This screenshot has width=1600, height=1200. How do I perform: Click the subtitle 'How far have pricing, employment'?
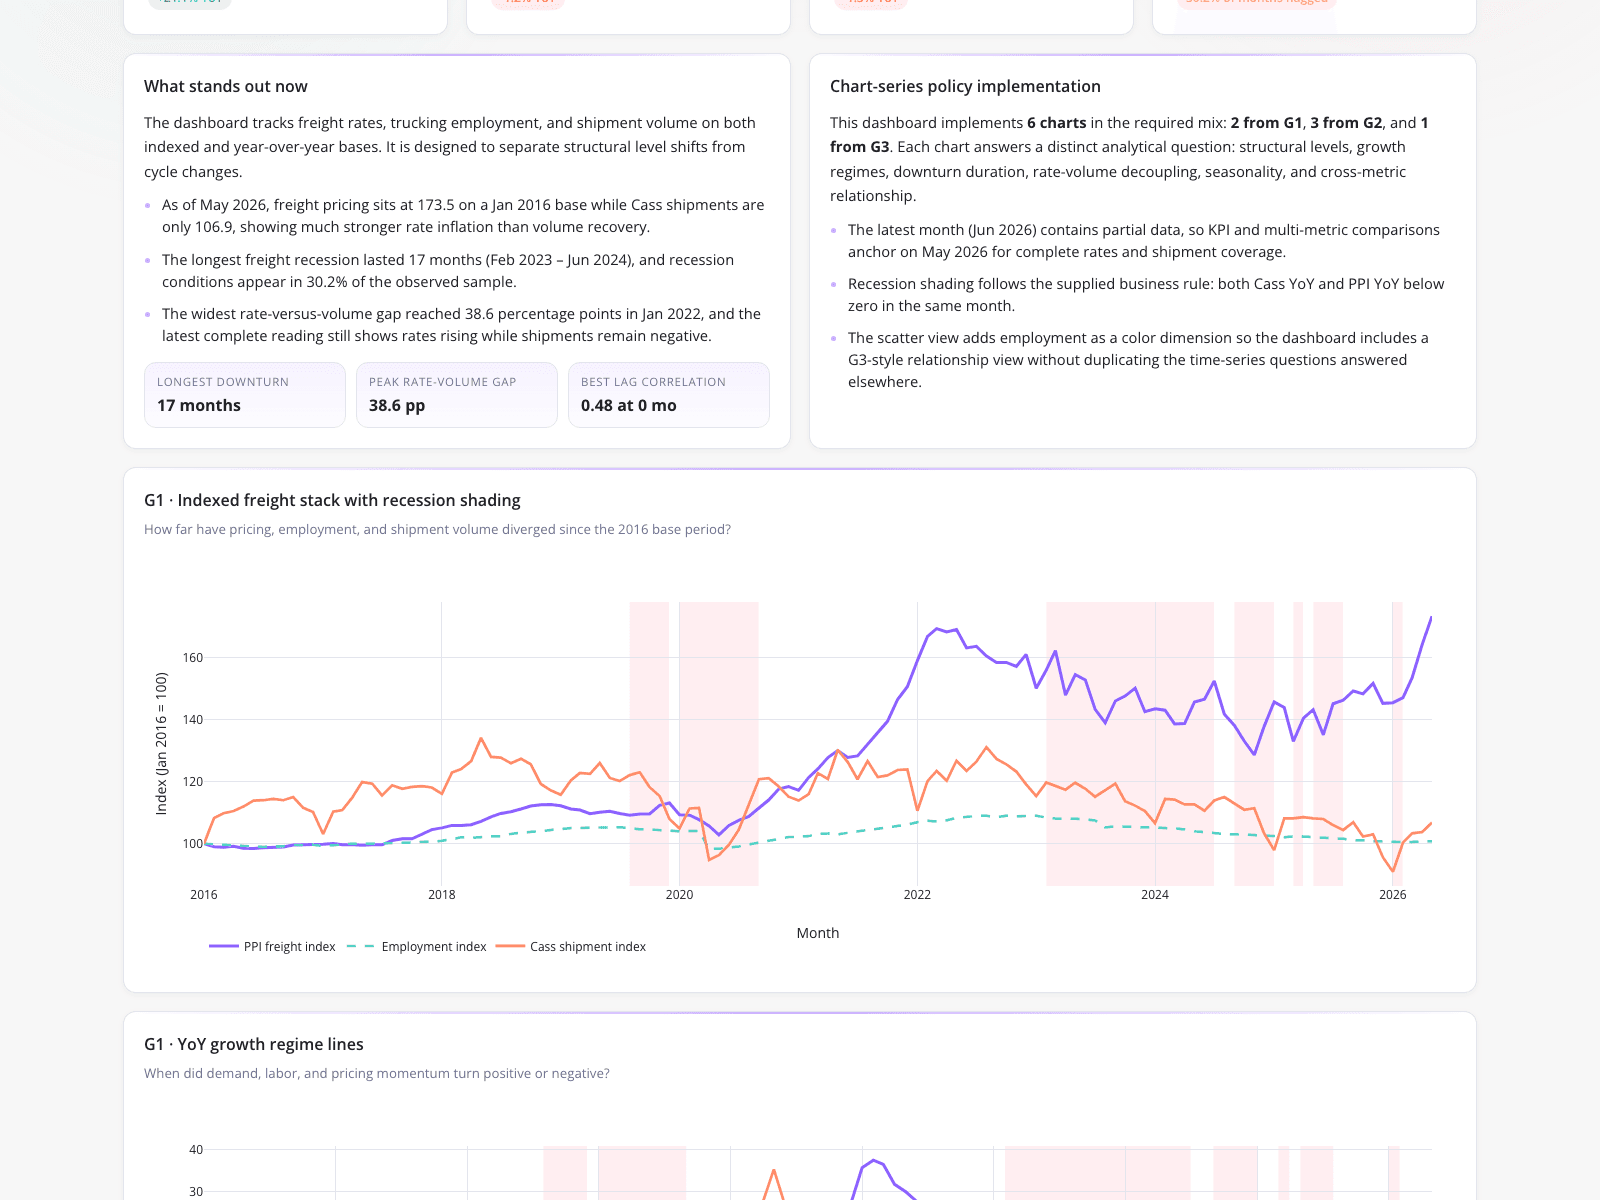[x=437, y=529]
